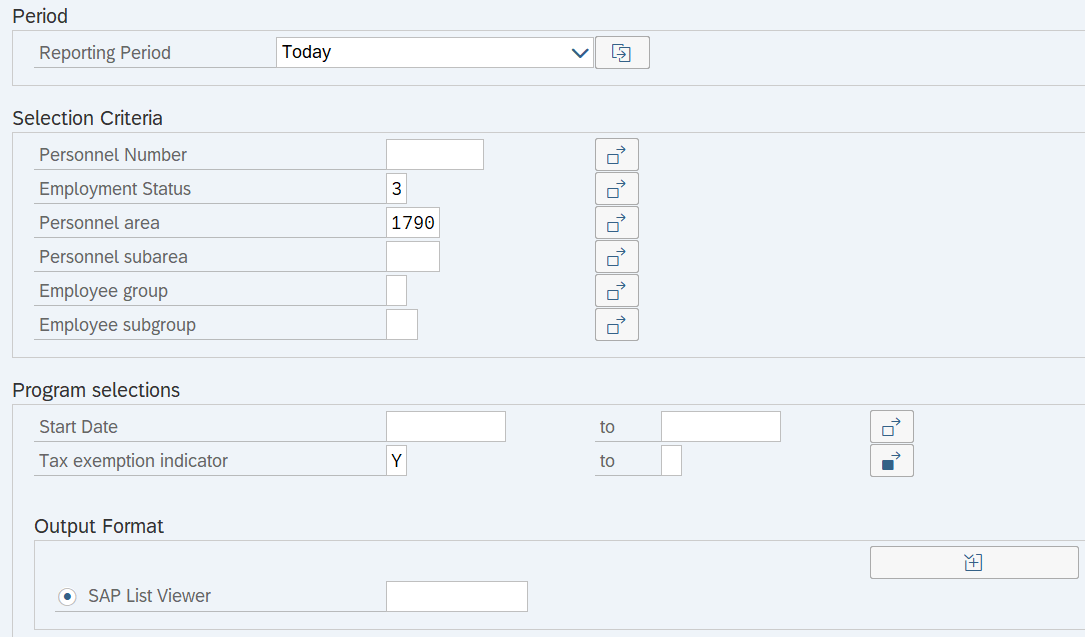Click the Employment Status input field
Viewport: 1085px width, 637px height.
(x=396, y=188)
